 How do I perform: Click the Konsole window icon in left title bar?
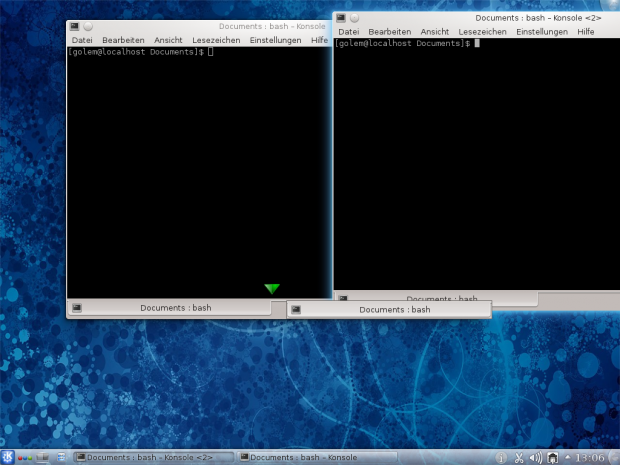(73, 27)
